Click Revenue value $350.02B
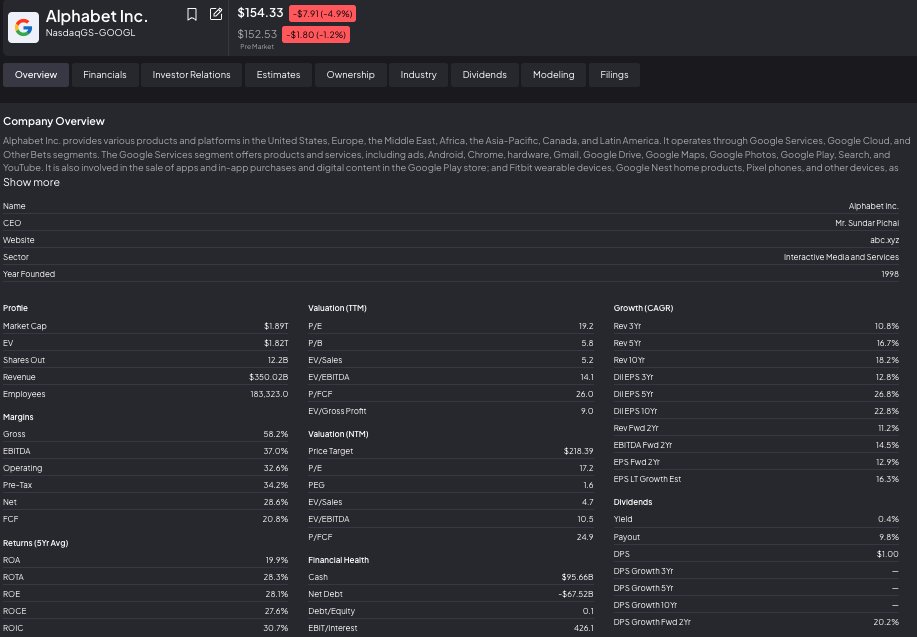 268,377
